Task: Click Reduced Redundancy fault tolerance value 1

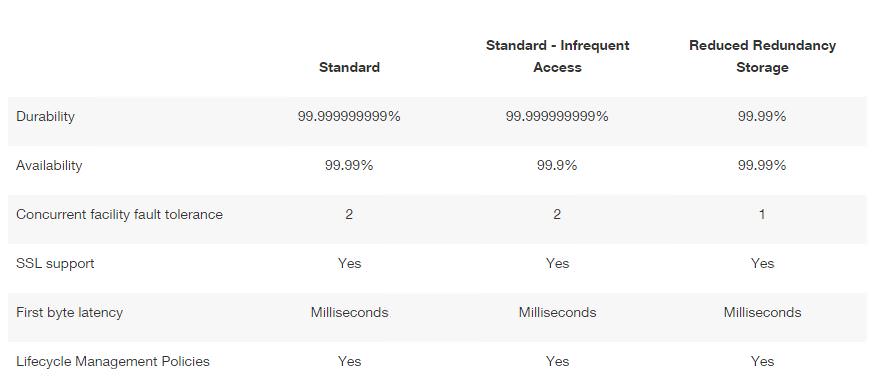Action: [762, 214]
